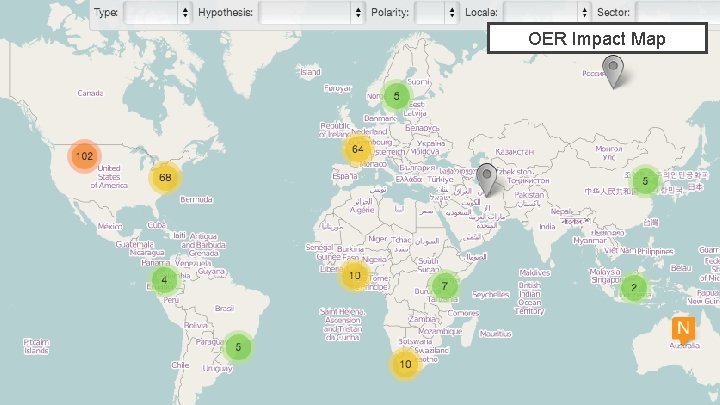Click the Brasil map label
720x405 pixels.
coord(224,308)
